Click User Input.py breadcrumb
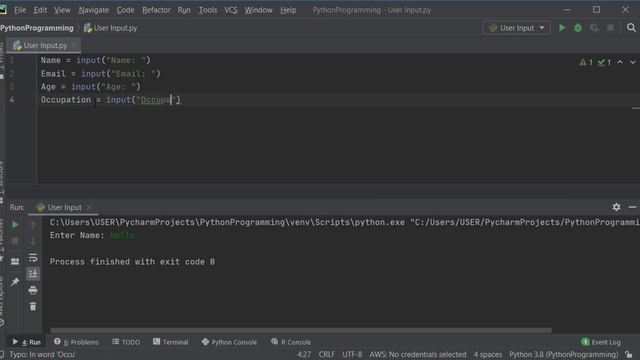The width and height of the screenshot is (640, 360). pyautogui.click(x=111, y=28)
